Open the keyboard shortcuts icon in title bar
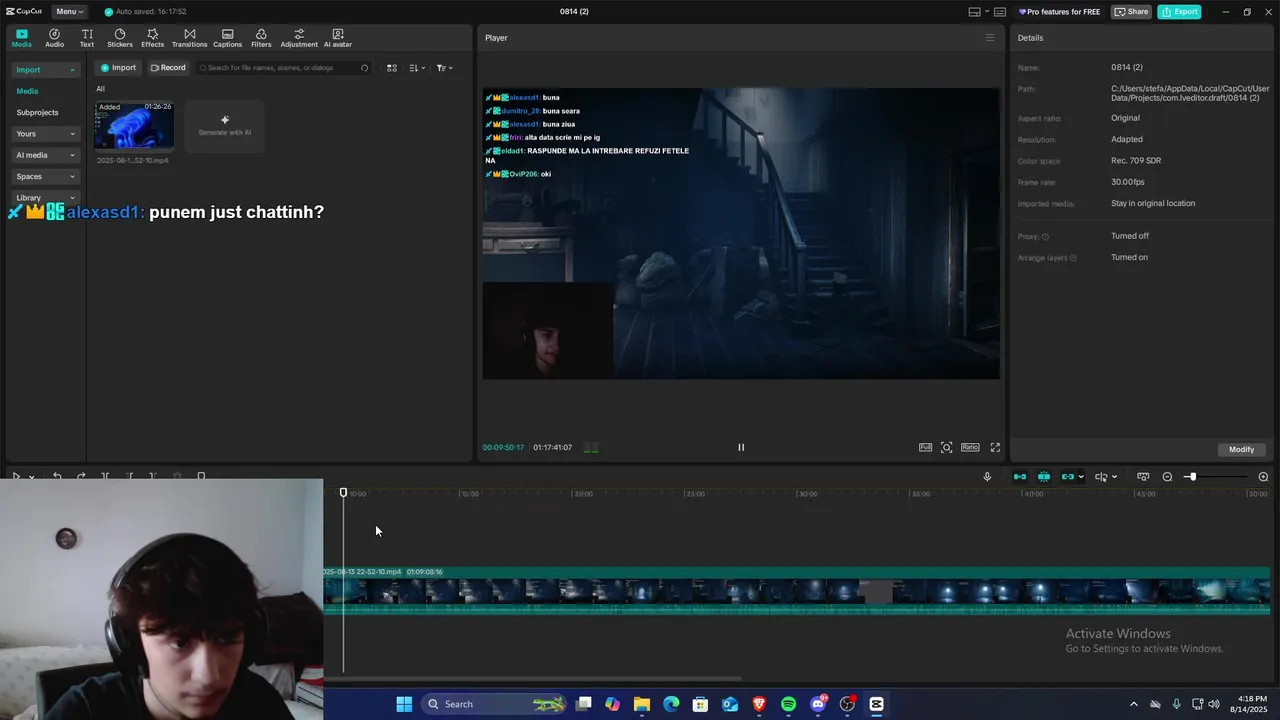 pyautogui.click(x=999, y=12)
